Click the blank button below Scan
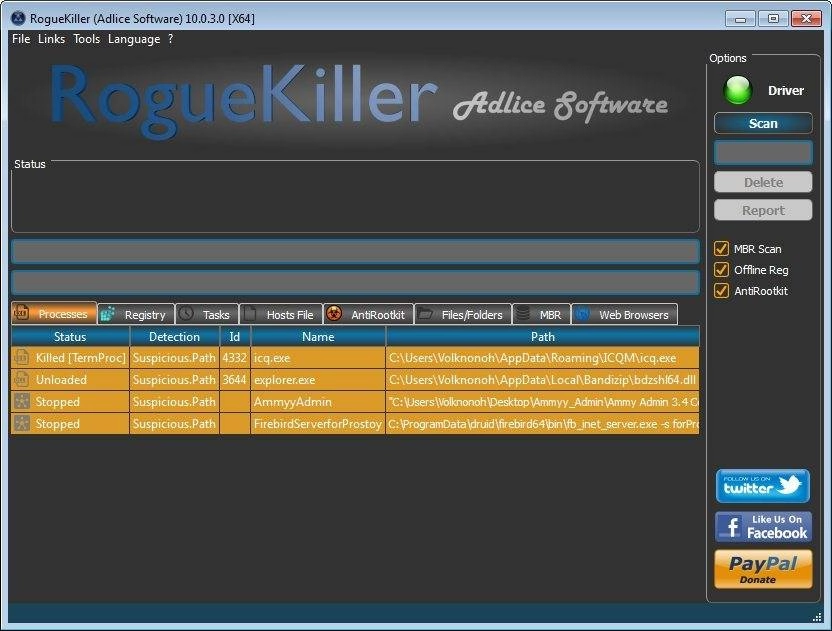 tap(763, 153)
